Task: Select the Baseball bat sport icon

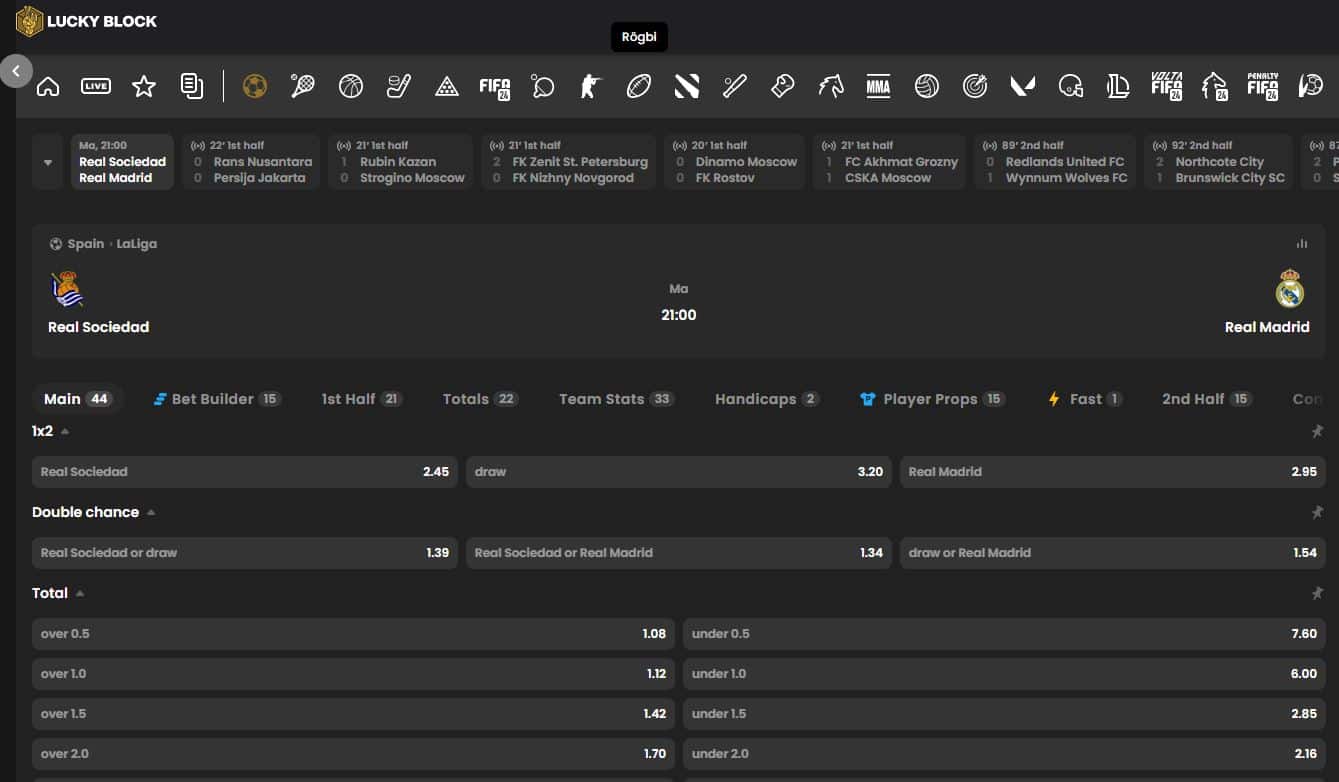Action: [735, 86]
